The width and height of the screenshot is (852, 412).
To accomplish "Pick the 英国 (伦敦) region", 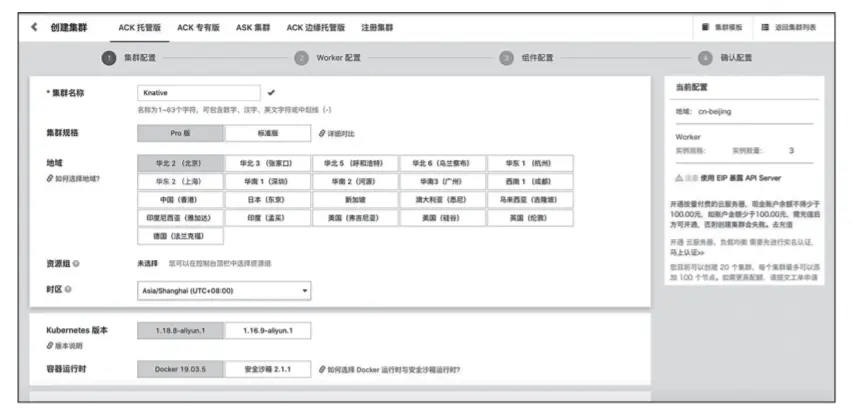I will pos(530,218).
